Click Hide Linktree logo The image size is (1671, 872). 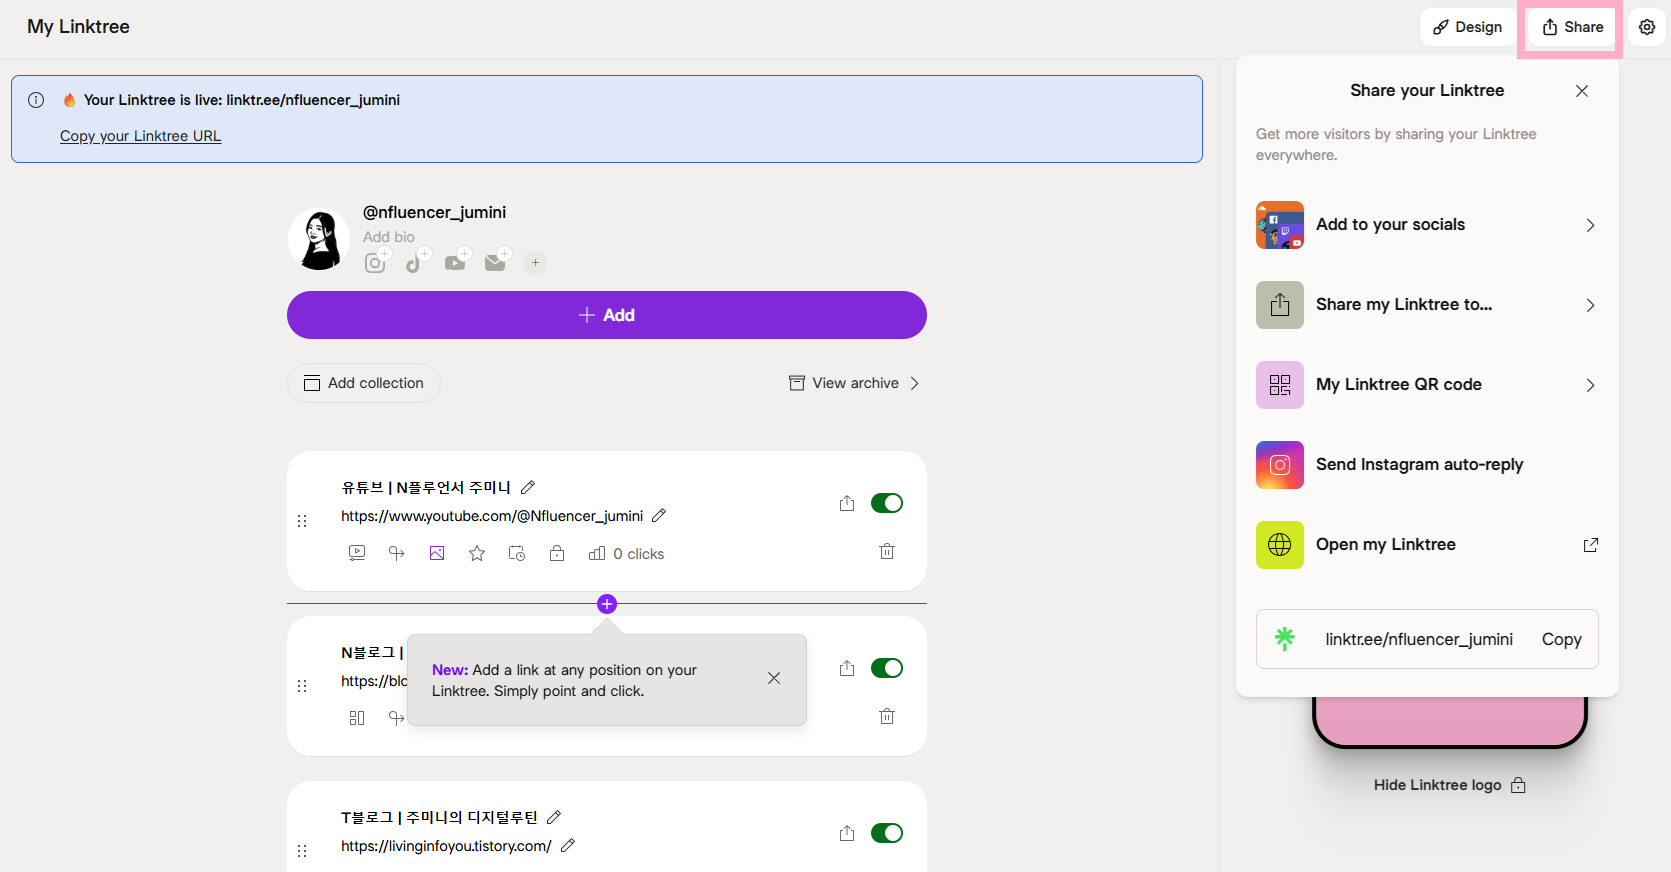1450,785
